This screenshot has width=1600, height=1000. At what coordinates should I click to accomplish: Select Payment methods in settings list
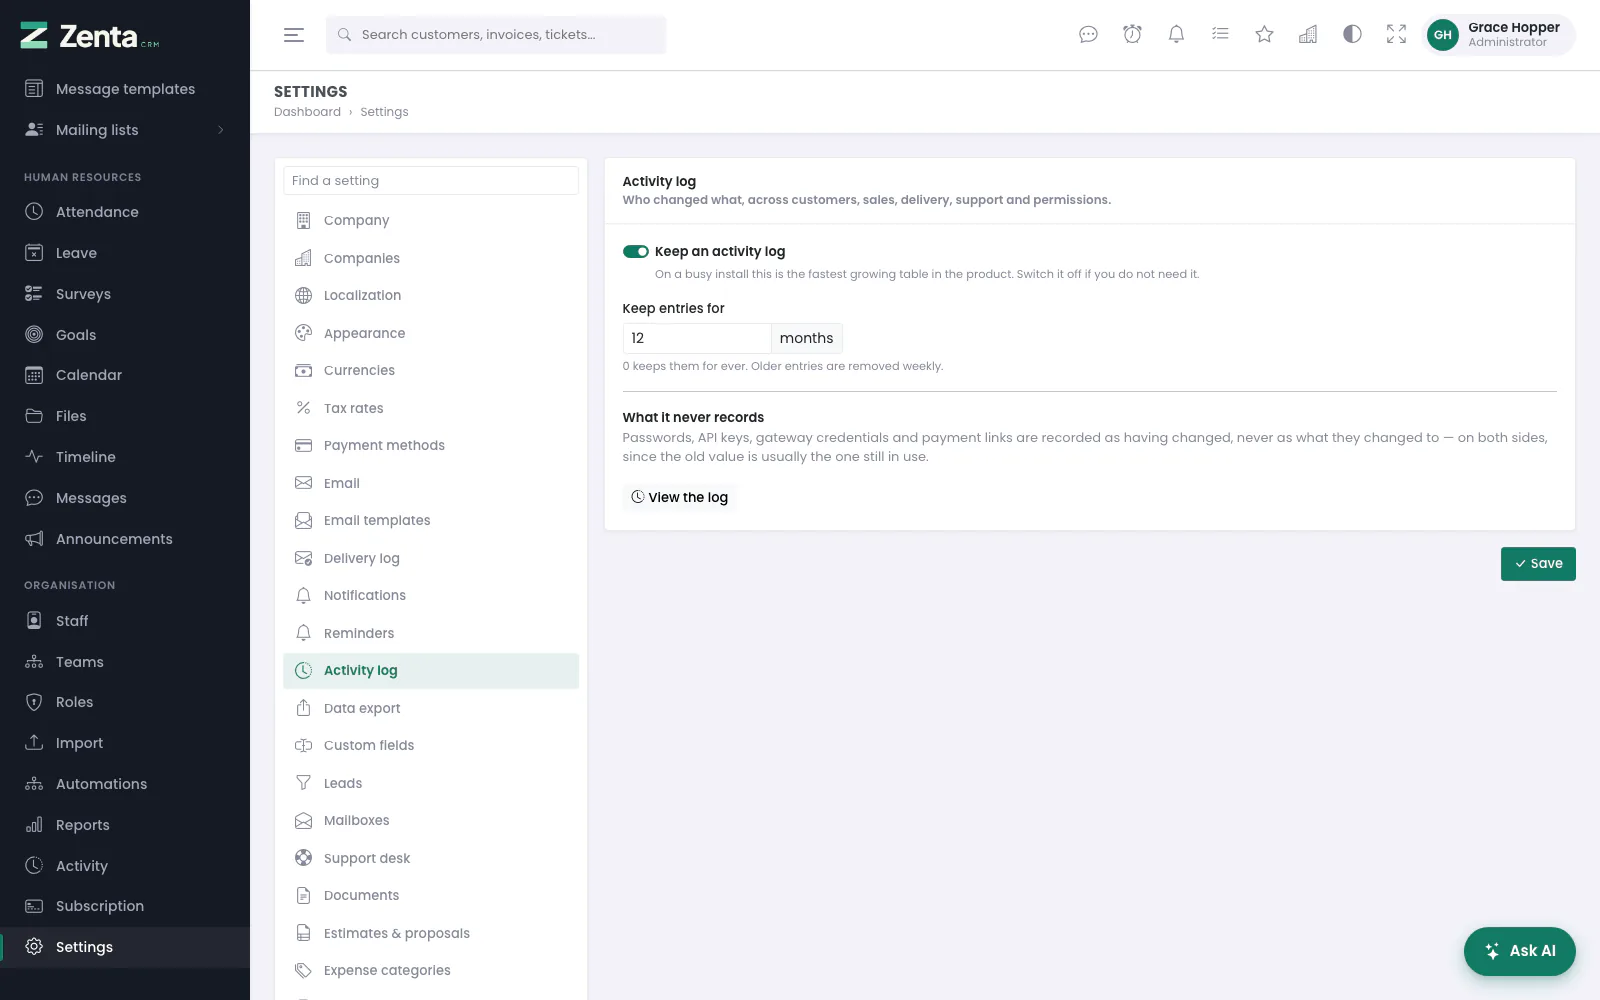(x=431, y=446)
